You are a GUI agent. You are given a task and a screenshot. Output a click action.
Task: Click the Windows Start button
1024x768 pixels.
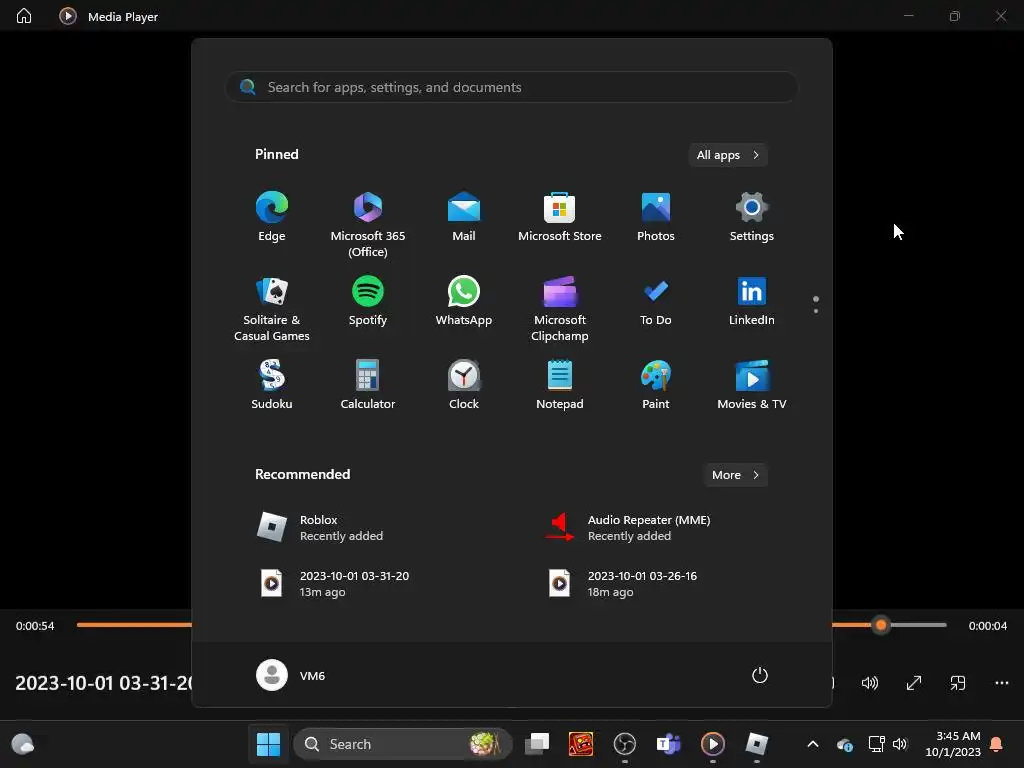click(x=268, y=744)
